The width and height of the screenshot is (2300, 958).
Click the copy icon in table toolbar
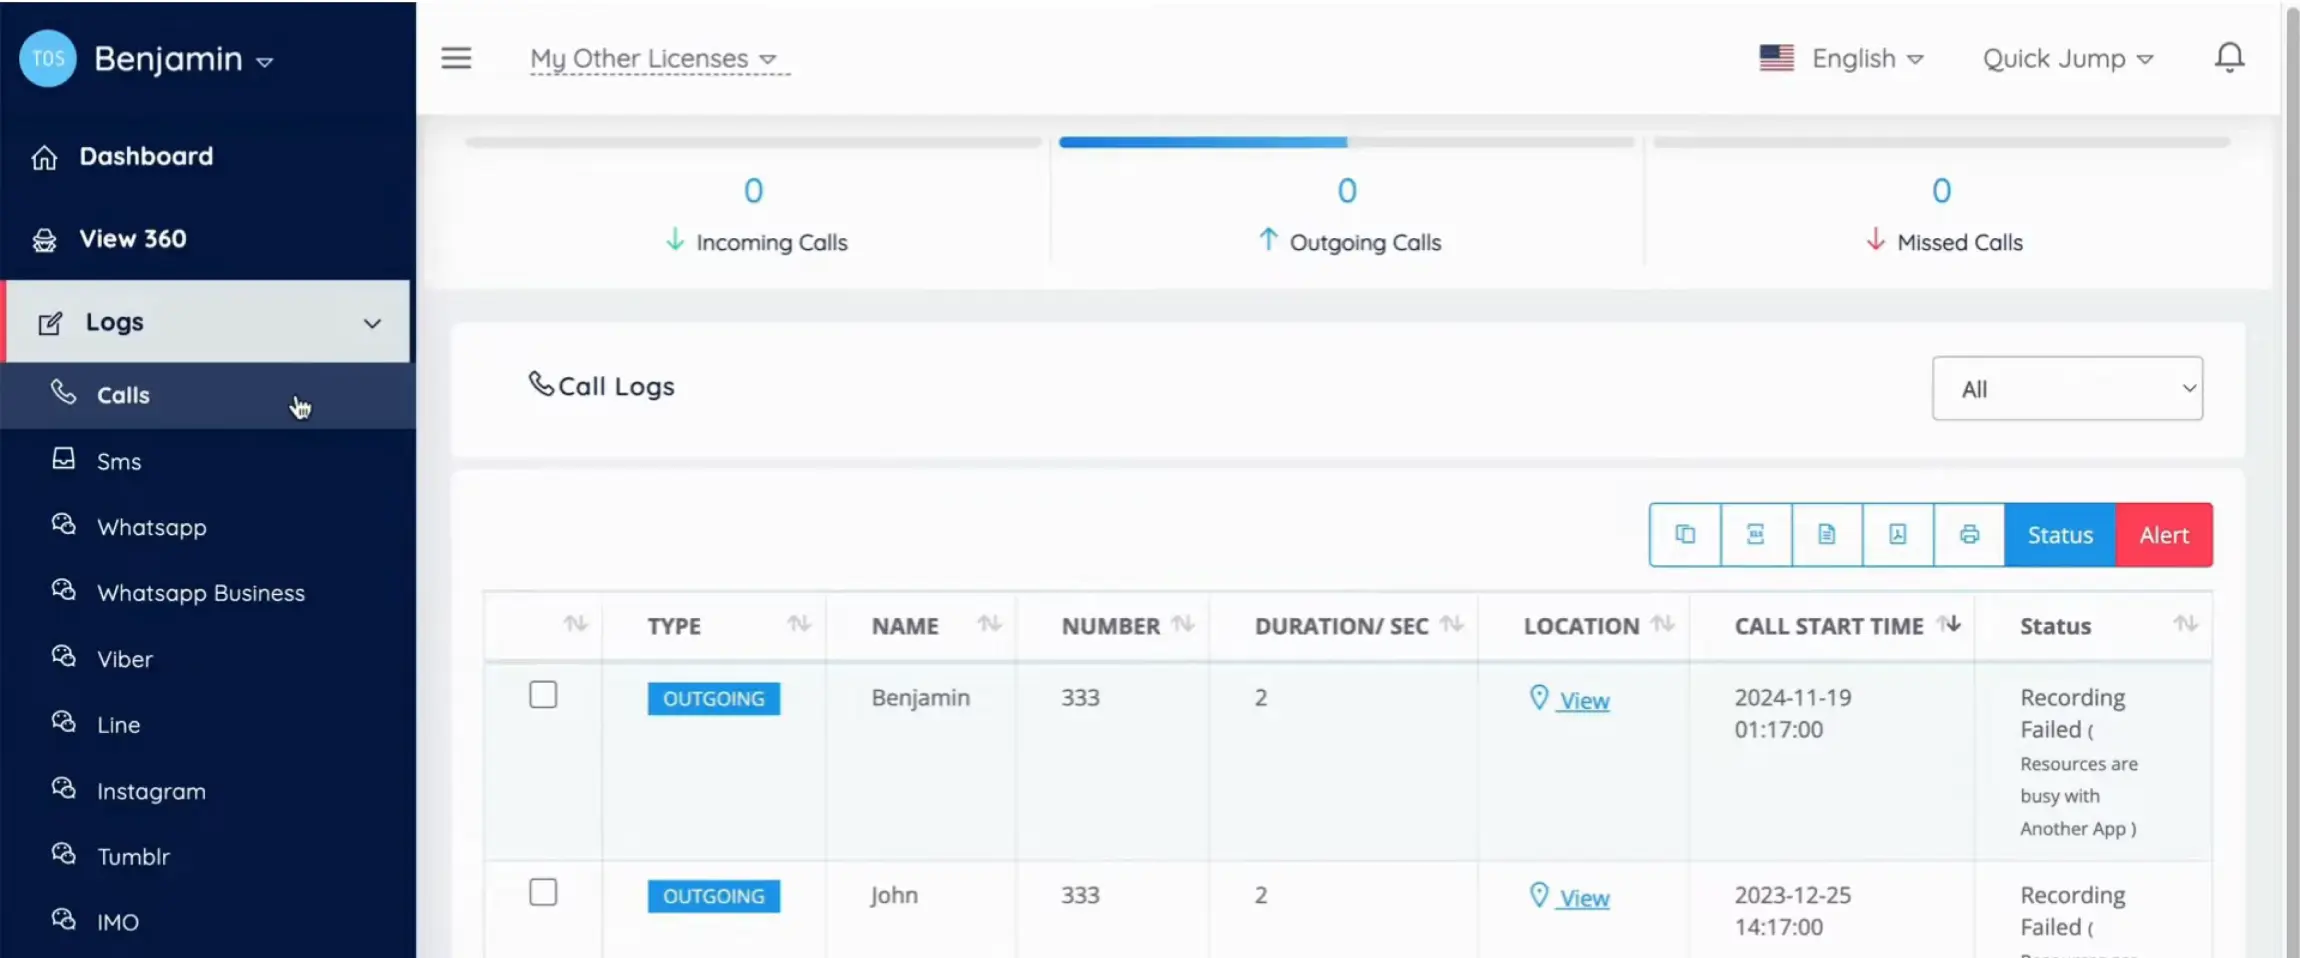click(x=1685, y=535)
